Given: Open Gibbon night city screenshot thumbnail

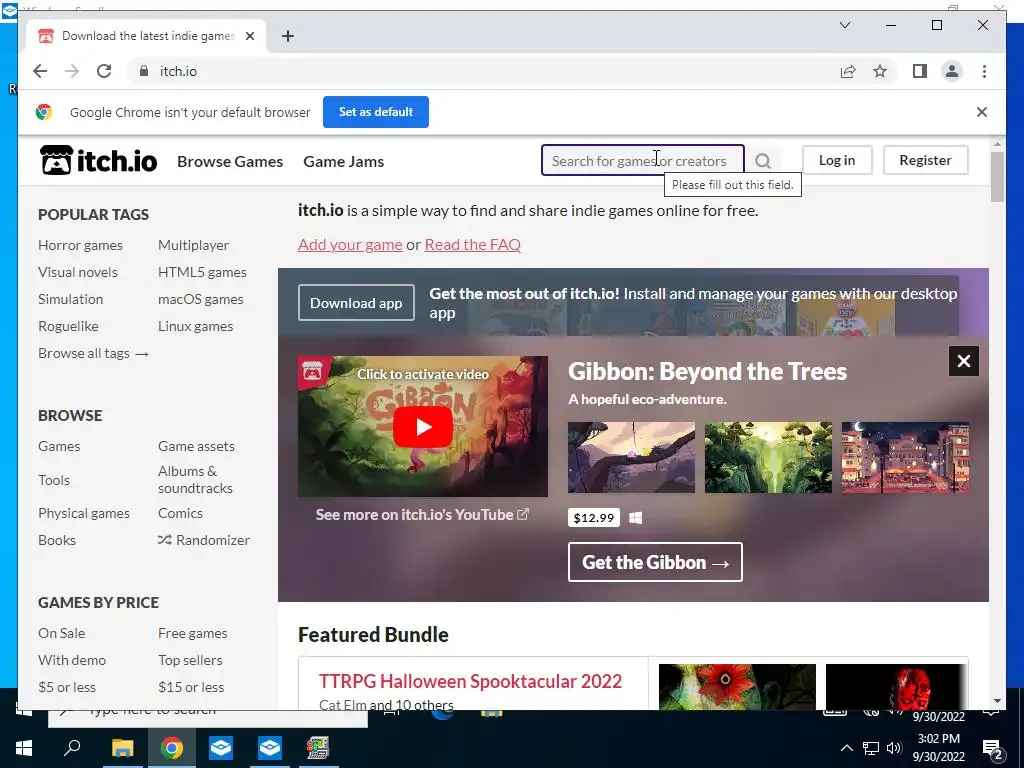Looking at the screenshot, I should click(x=905, y=457).
